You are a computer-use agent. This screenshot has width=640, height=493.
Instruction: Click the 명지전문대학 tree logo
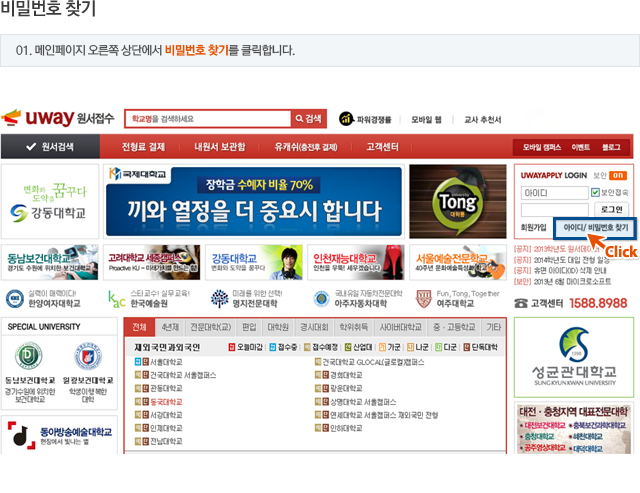point(219,299)
